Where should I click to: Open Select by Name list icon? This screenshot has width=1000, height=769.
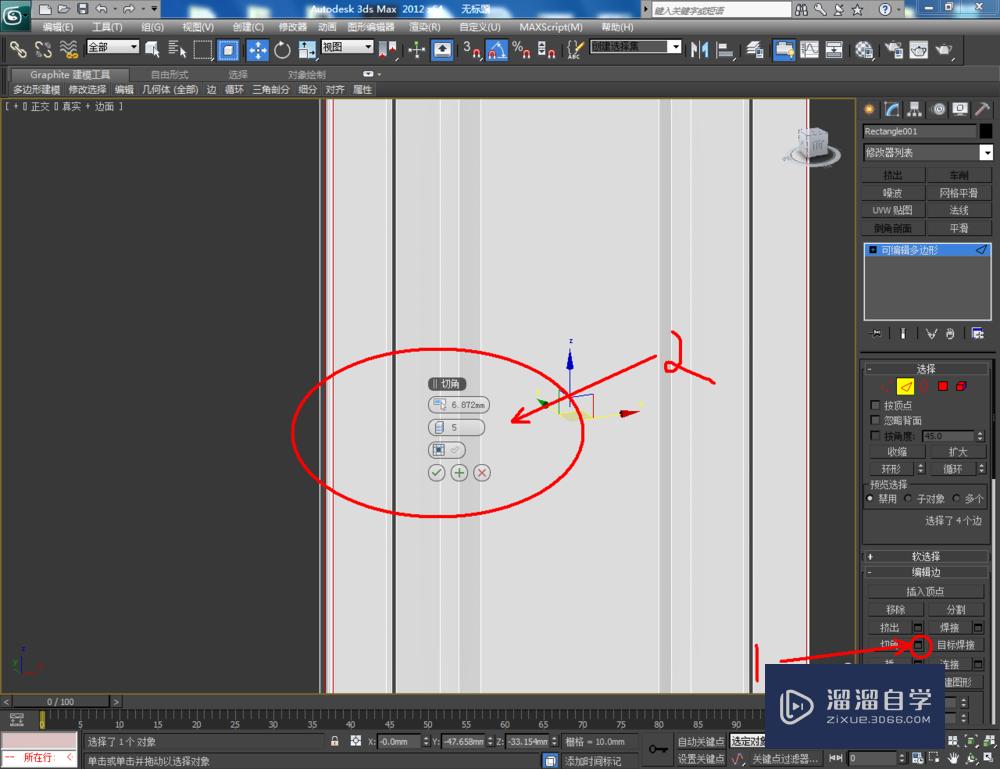point(177,49)
